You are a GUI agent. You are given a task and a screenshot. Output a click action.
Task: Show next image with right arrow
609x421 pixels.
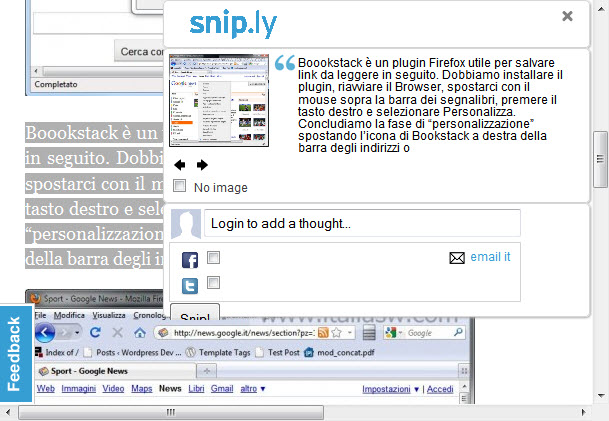pos(202,165)
